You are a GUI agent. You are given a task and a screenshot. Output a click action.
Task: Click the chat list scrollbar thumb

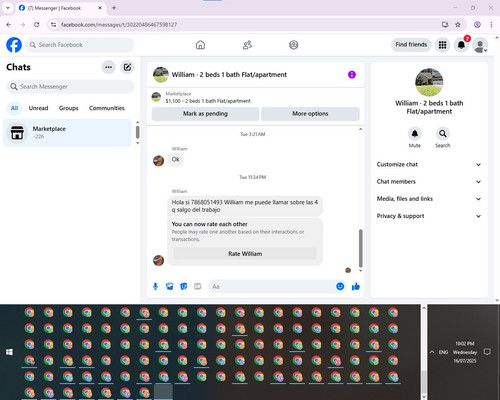pos(137,132)
